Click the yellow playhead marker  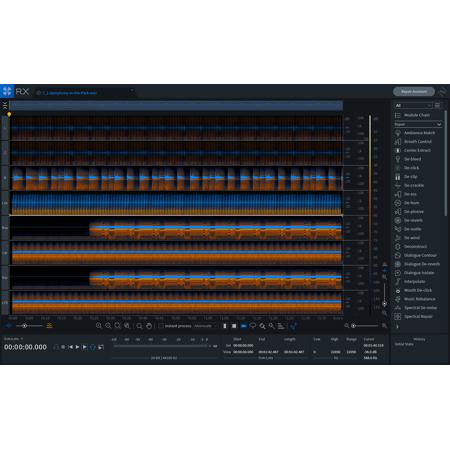9,114
